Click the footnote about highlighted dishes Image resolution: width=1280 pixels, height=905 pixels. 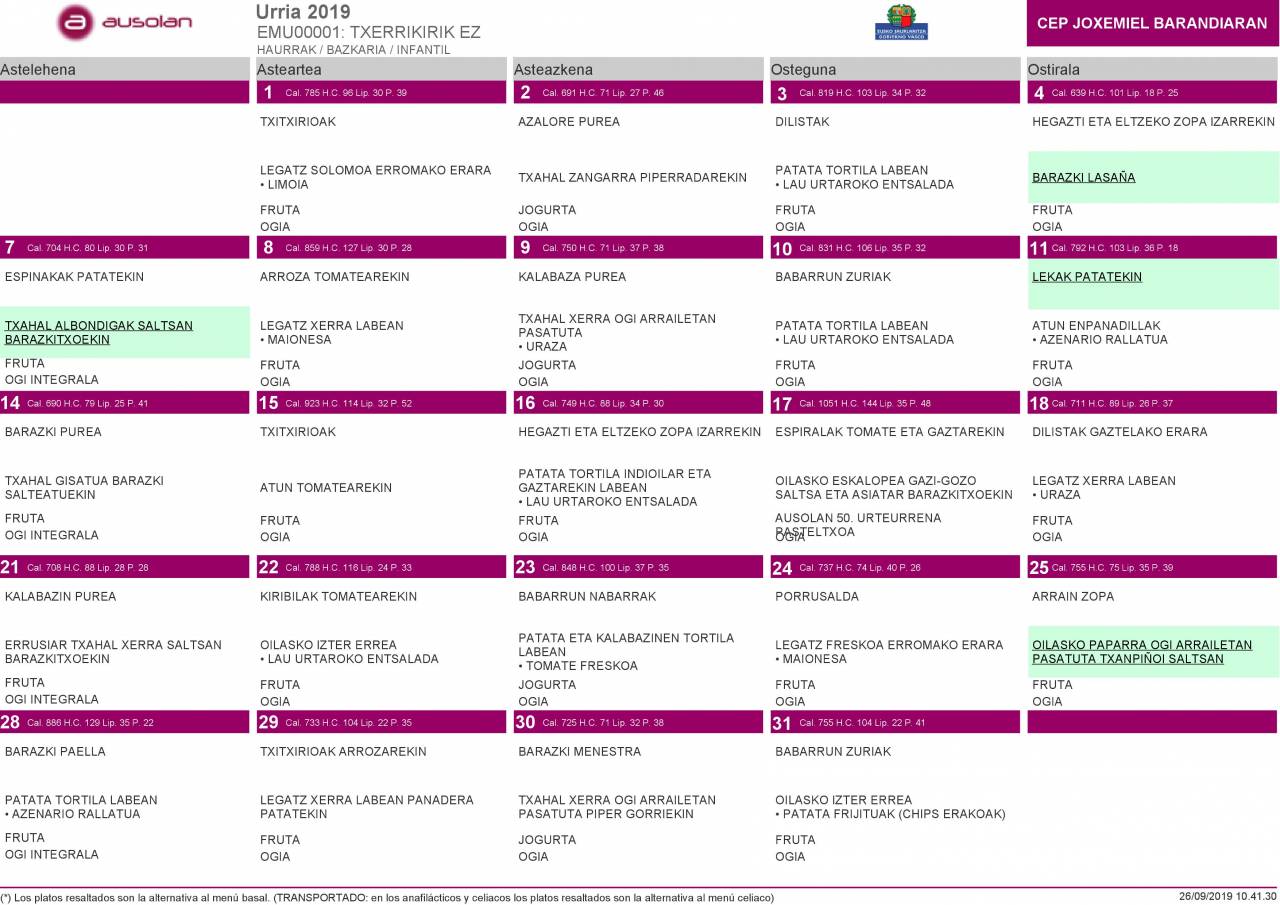[x=387, y=898]
